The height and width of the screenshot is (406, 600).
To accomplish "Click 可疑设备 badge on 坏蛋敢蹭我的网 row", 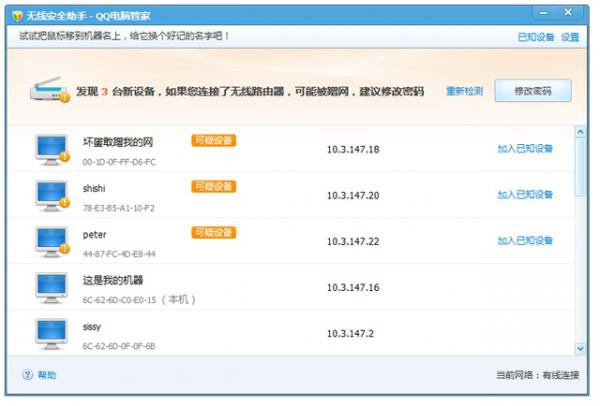I will [x=214, y=140].
